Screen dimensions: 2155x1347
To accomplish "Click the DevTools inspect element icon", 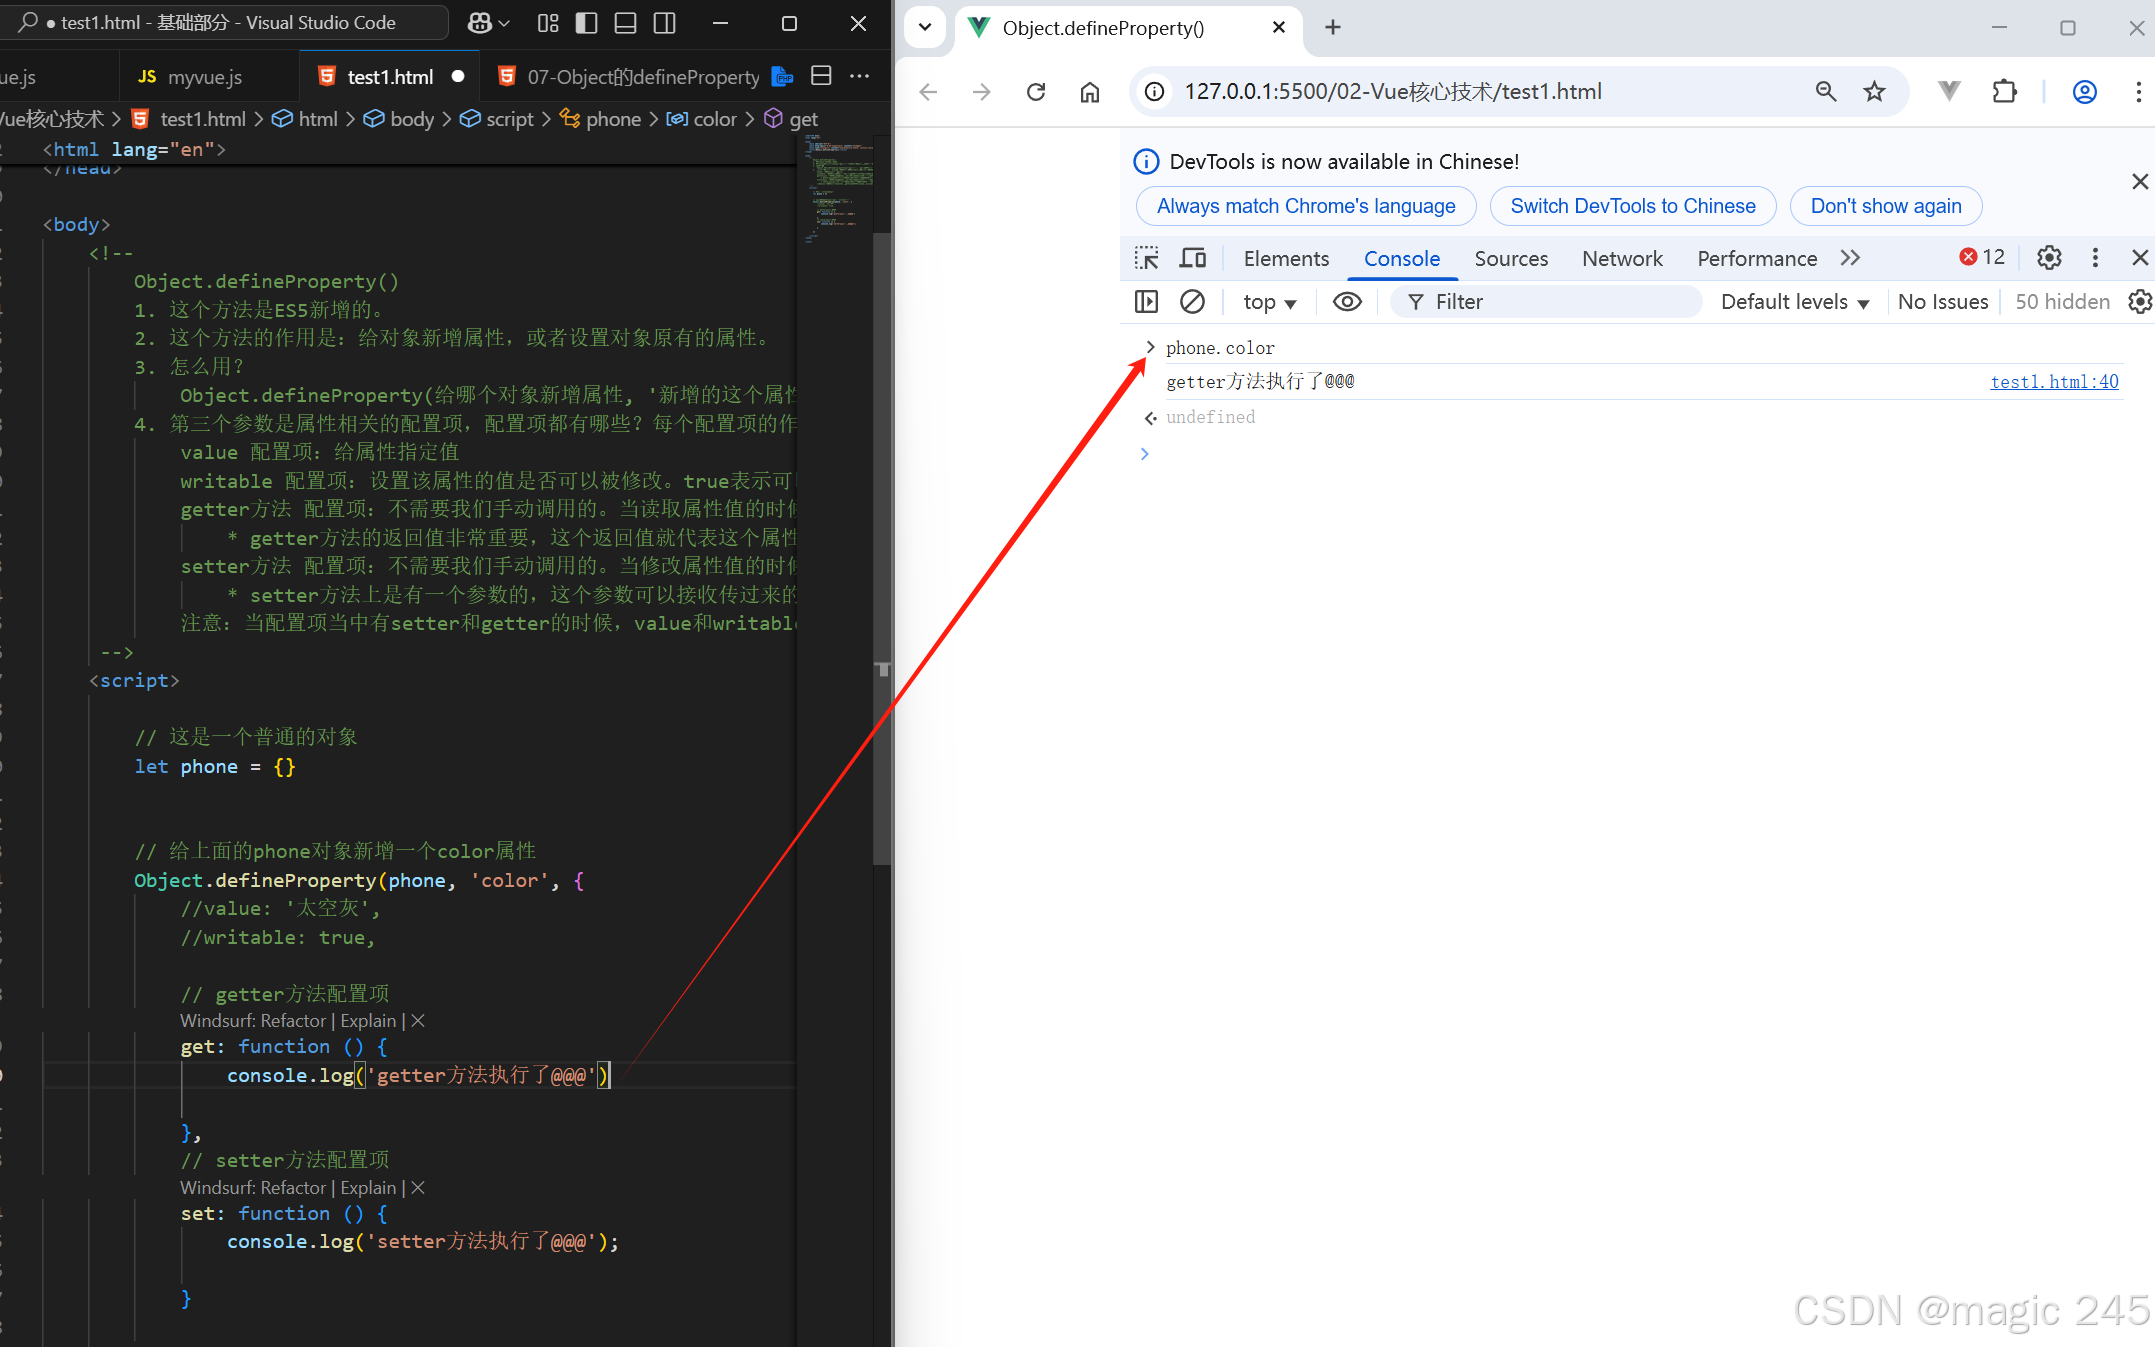I will (x=1146, y=258).
